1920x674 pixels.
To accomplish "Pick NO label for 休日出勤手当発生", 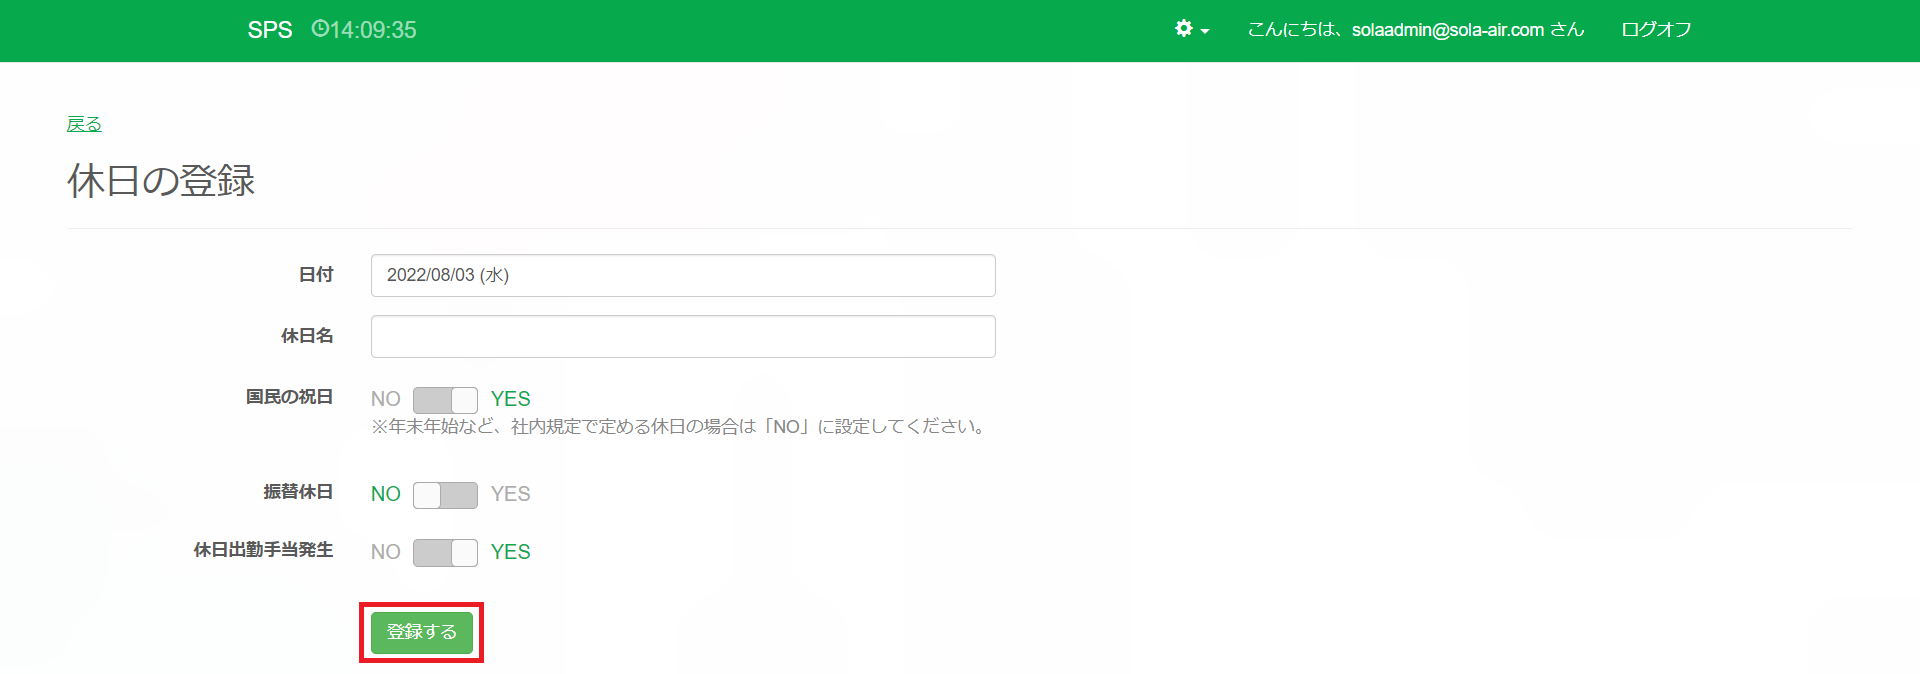I will click(x=385, y=552).
